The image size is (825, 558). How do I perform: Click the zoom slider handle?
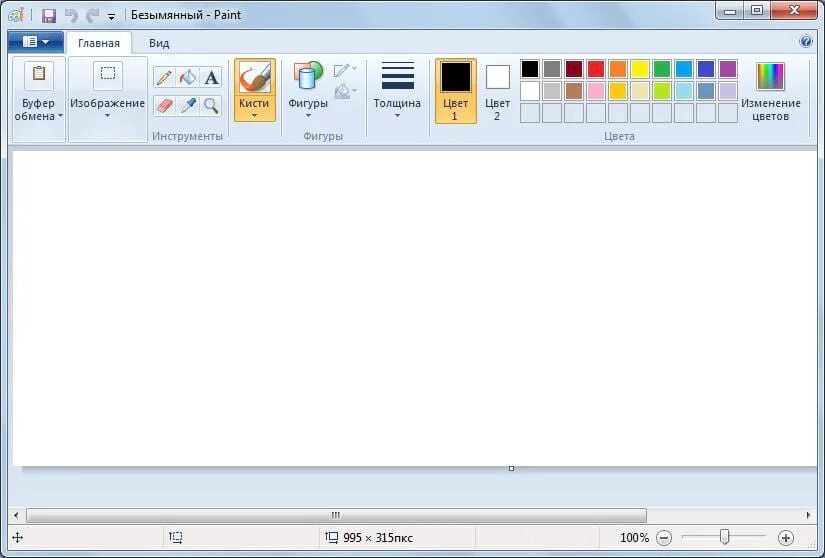(x=725, y=537)
